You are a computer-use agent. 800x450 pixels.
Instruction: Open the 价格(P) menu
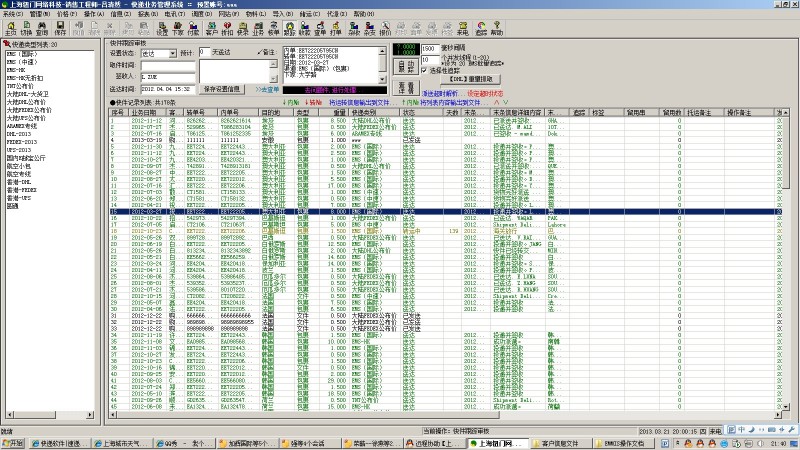(67, 14)
